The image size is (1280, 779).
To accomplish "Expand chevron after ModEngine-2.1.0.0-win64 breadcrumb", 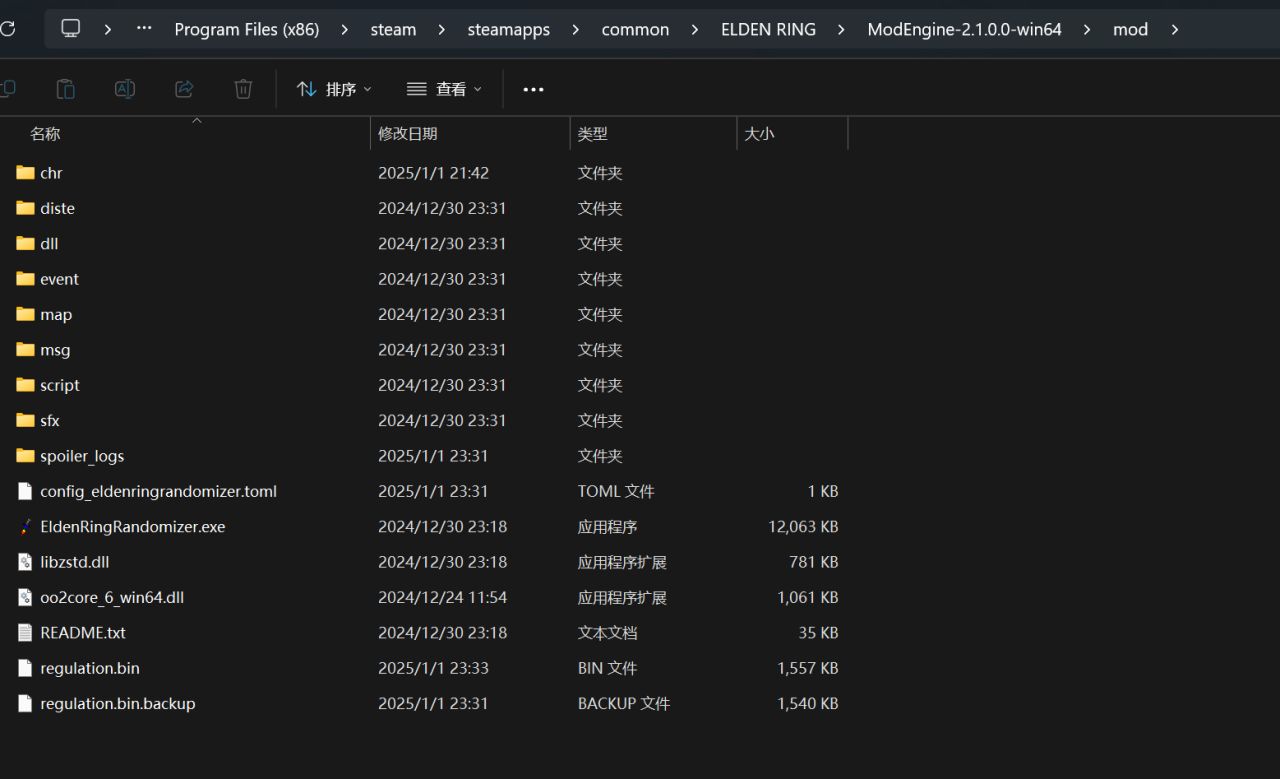I will pyautogui.click(x=1087, y=29).
